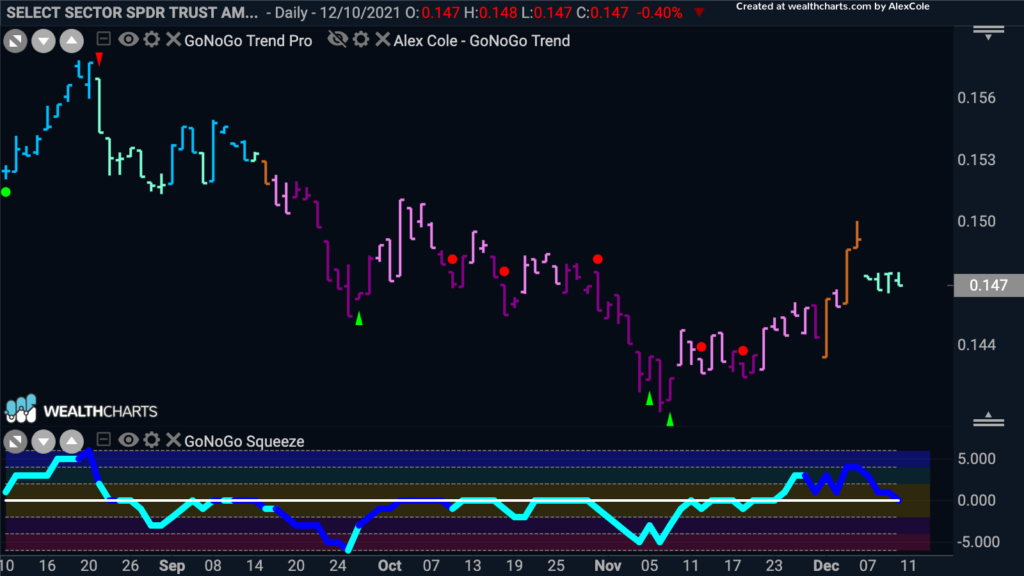The image size is (1024, 576).
Task: Open GoNoGo Trend Pro settings gear
Action: pos(152,40)
